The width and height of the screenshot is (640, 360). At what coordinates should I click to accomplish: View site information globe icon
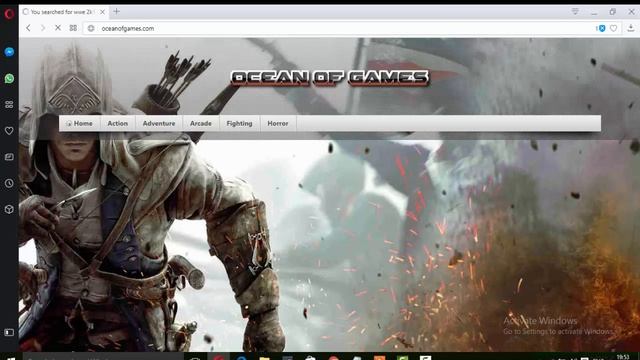click(91, 28)
